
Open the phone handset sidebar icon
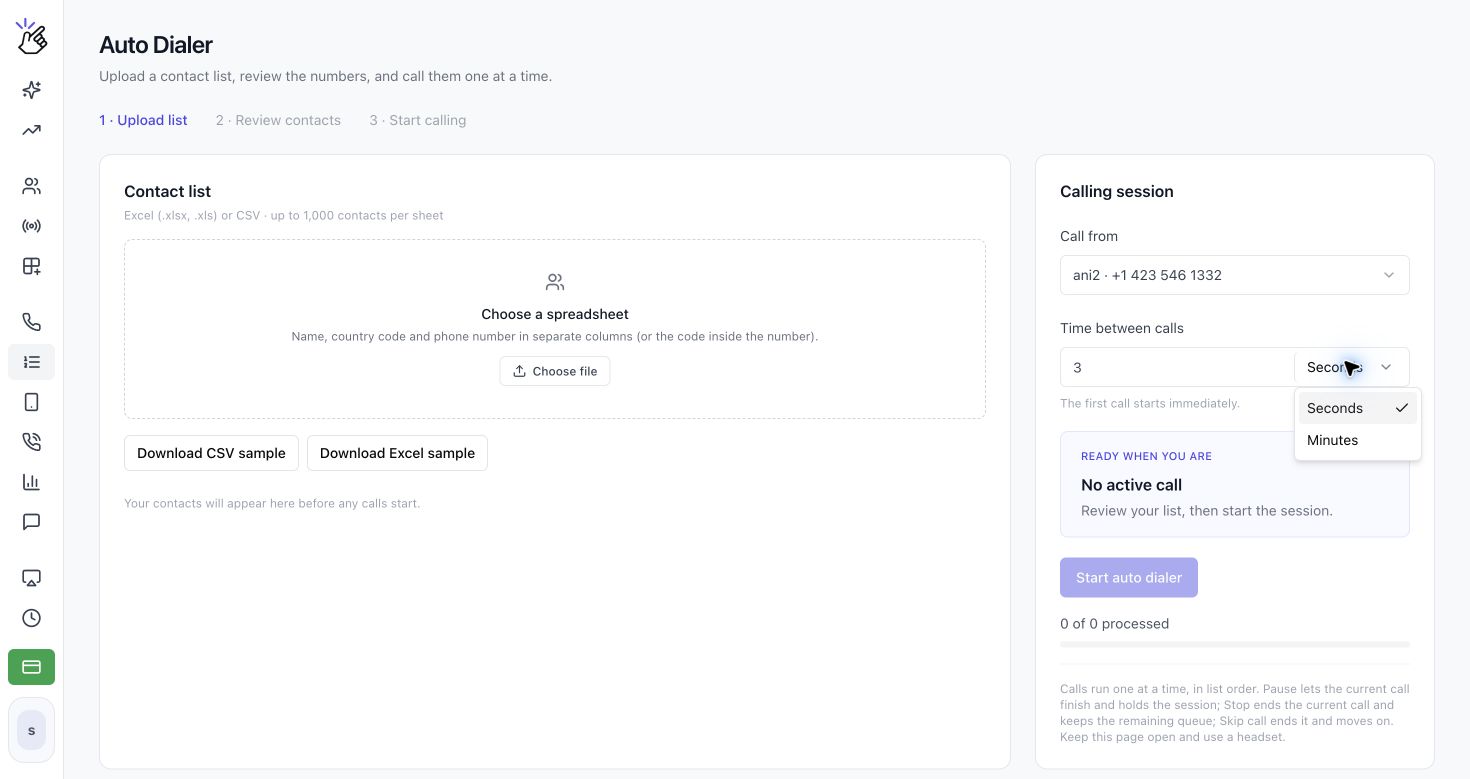point(31,322)
